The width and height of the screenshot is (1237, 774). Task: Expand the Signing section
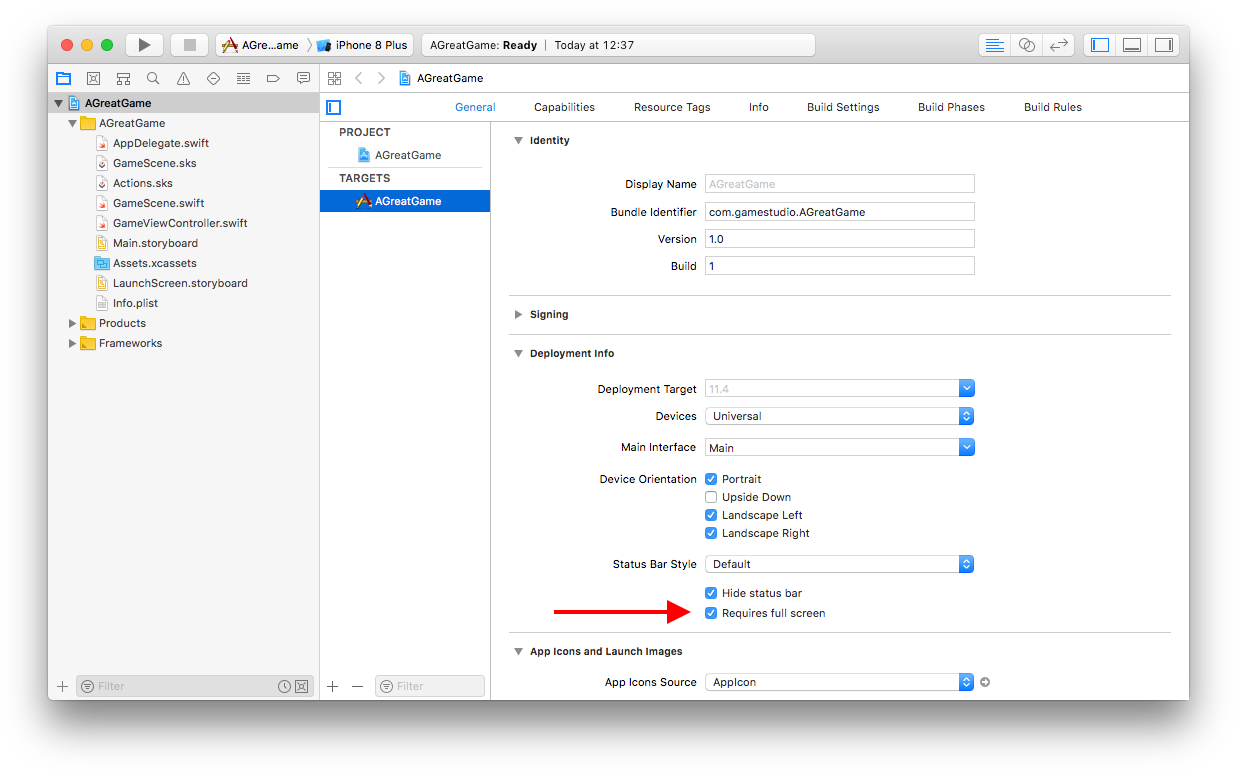pyautogui.click(x=518, y=314)
